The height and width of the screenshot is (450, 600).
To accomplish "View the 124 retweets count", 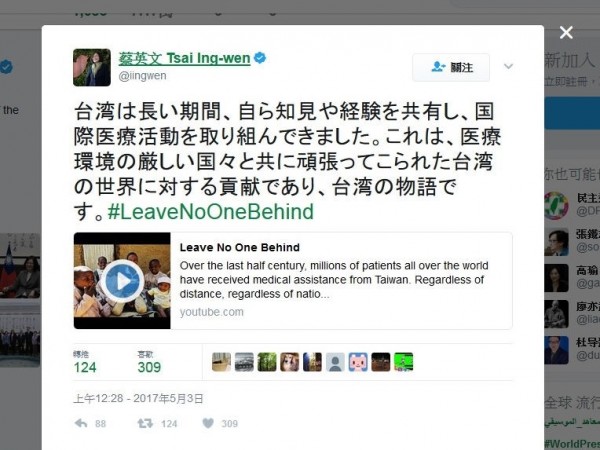I will (85, 367).
